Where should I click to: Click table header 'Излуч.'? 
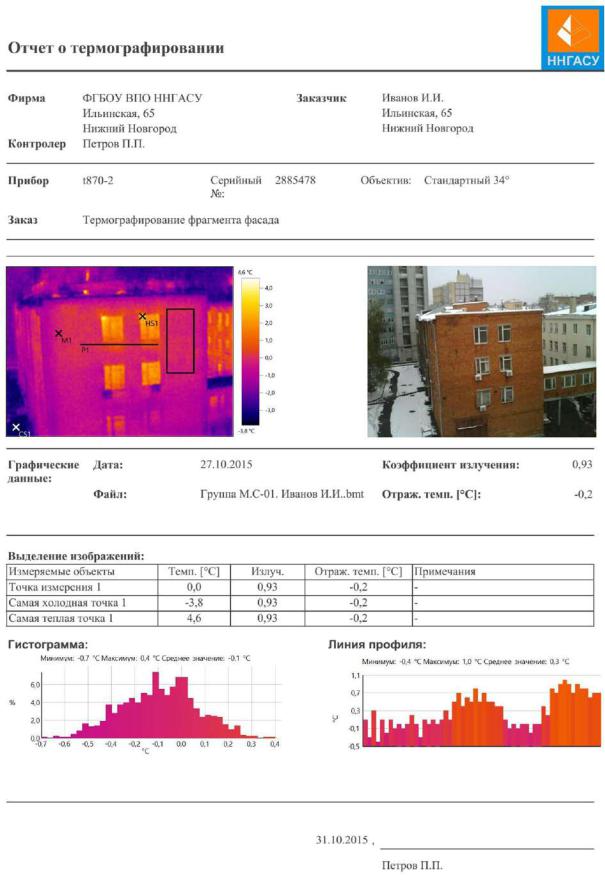click(267, 571)
